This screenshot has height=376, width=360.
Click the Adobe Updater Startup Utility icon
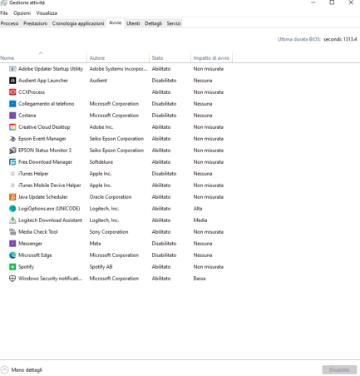coord(12,69)
